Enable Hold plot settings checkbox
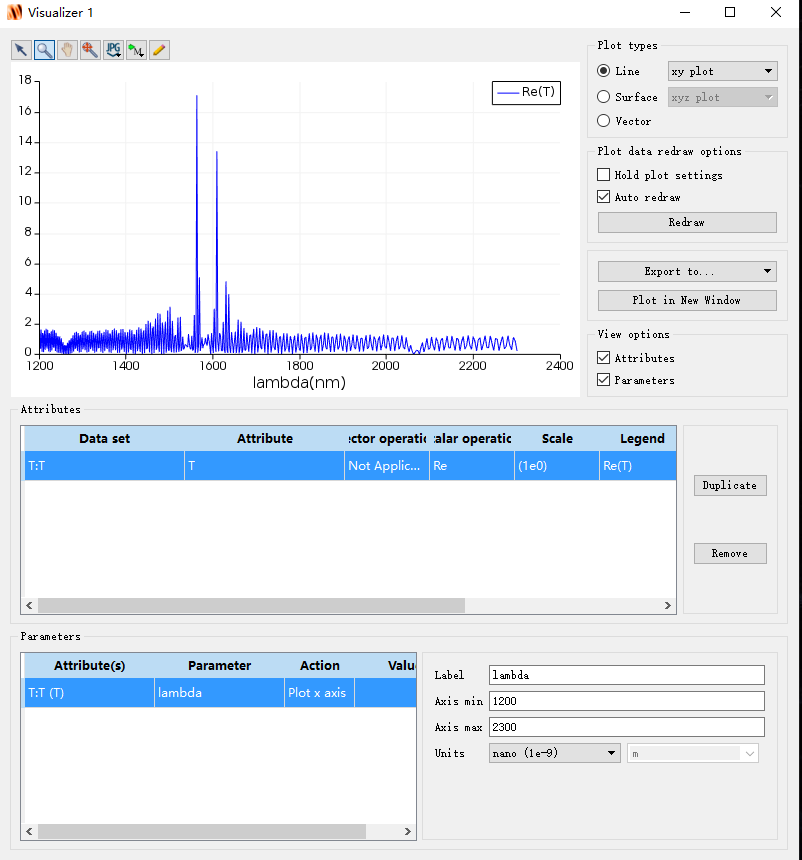This screenshot has height=860, width=802. click(x=603, y=175)
